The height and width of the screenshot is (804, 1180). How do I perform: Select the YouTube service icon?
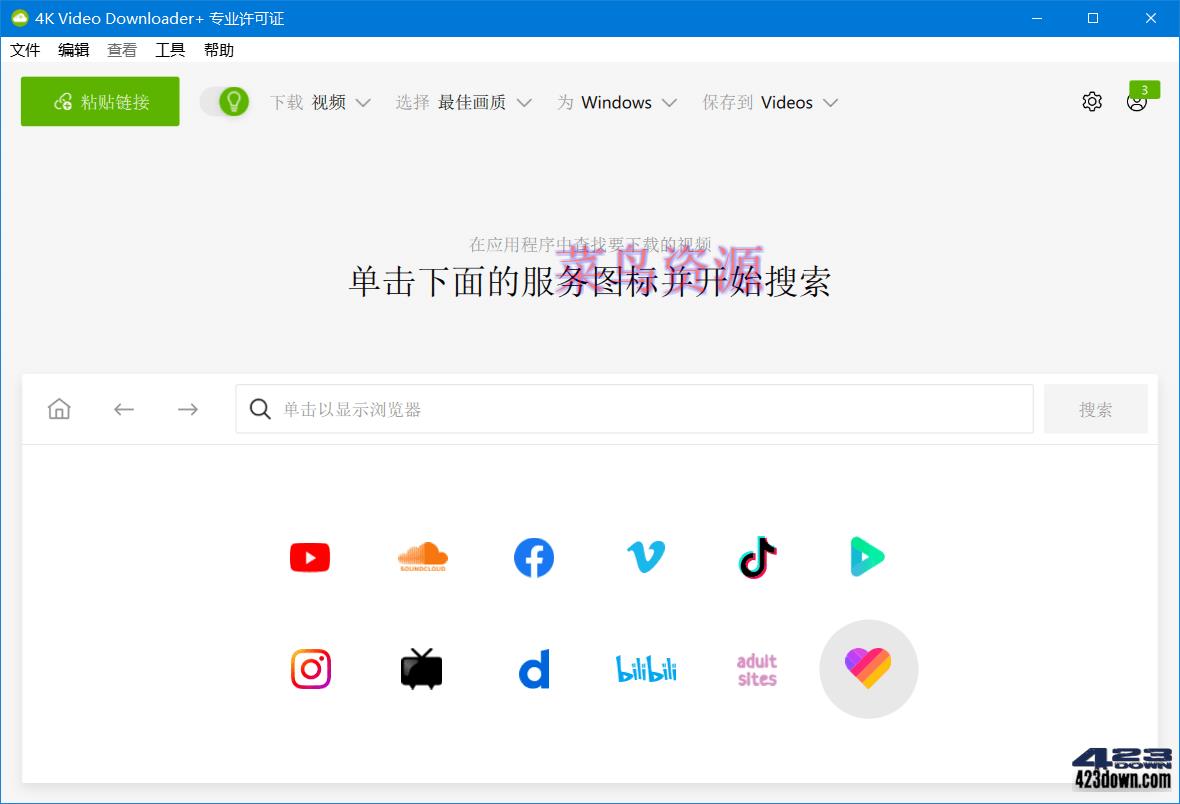coord(309,557)
